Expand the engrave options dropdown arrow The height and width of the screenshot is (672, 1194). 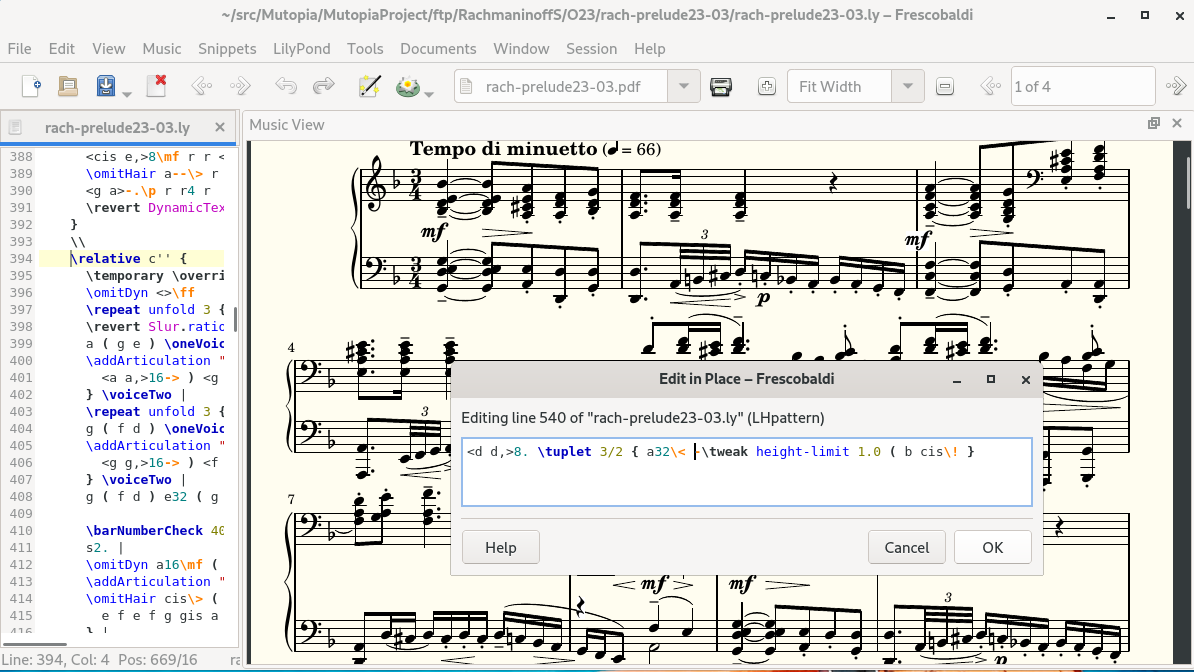pos(429,94)
